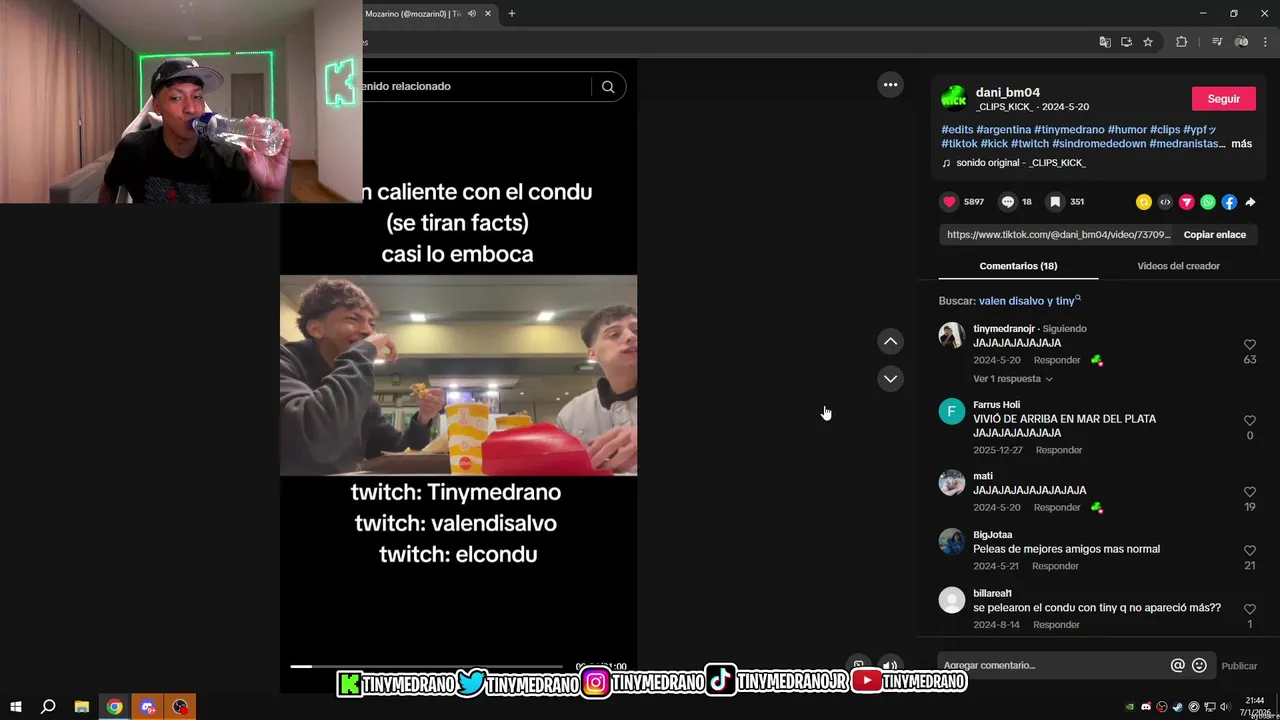Open a new browser tab

coord(512,14)
